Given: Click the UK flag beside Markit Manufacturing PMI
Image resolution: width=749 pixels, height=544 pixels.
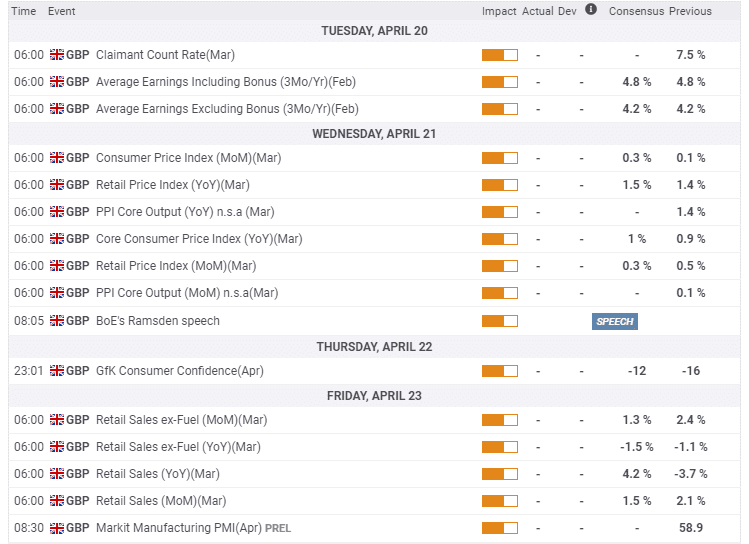Looking at the screenshot, I should click(57, 528).
